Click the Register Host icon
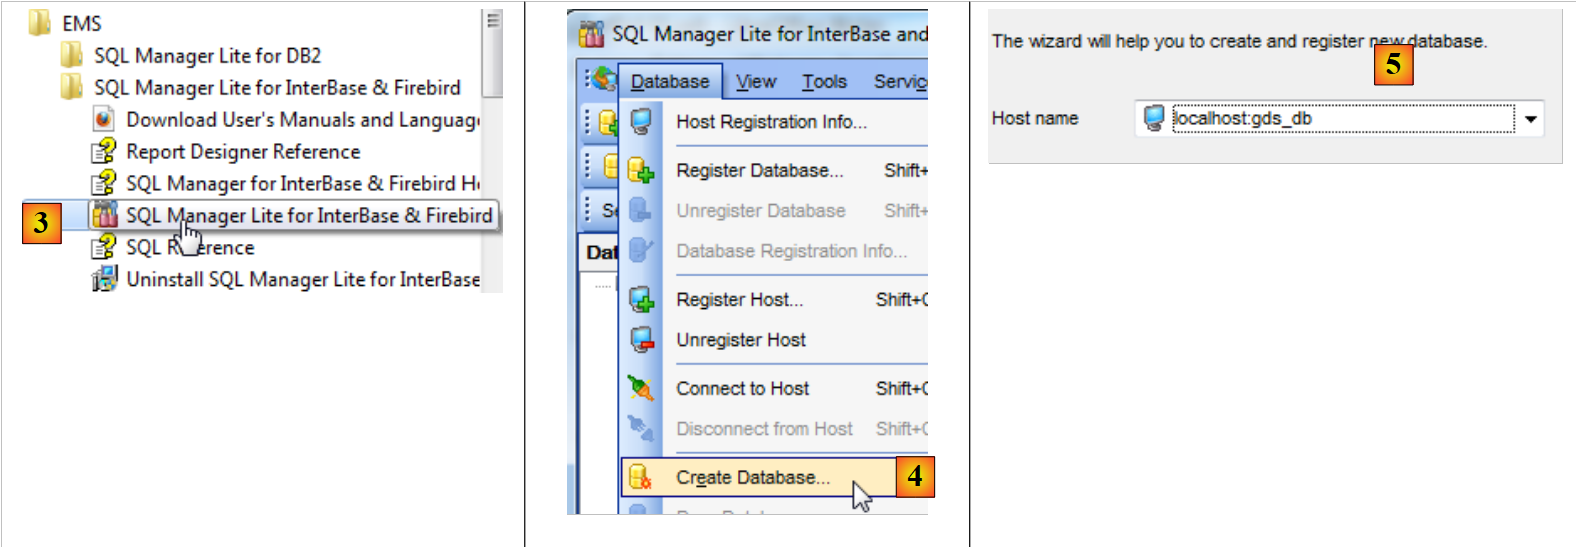Screen dimensions: 1576x547 click(640, 300)
